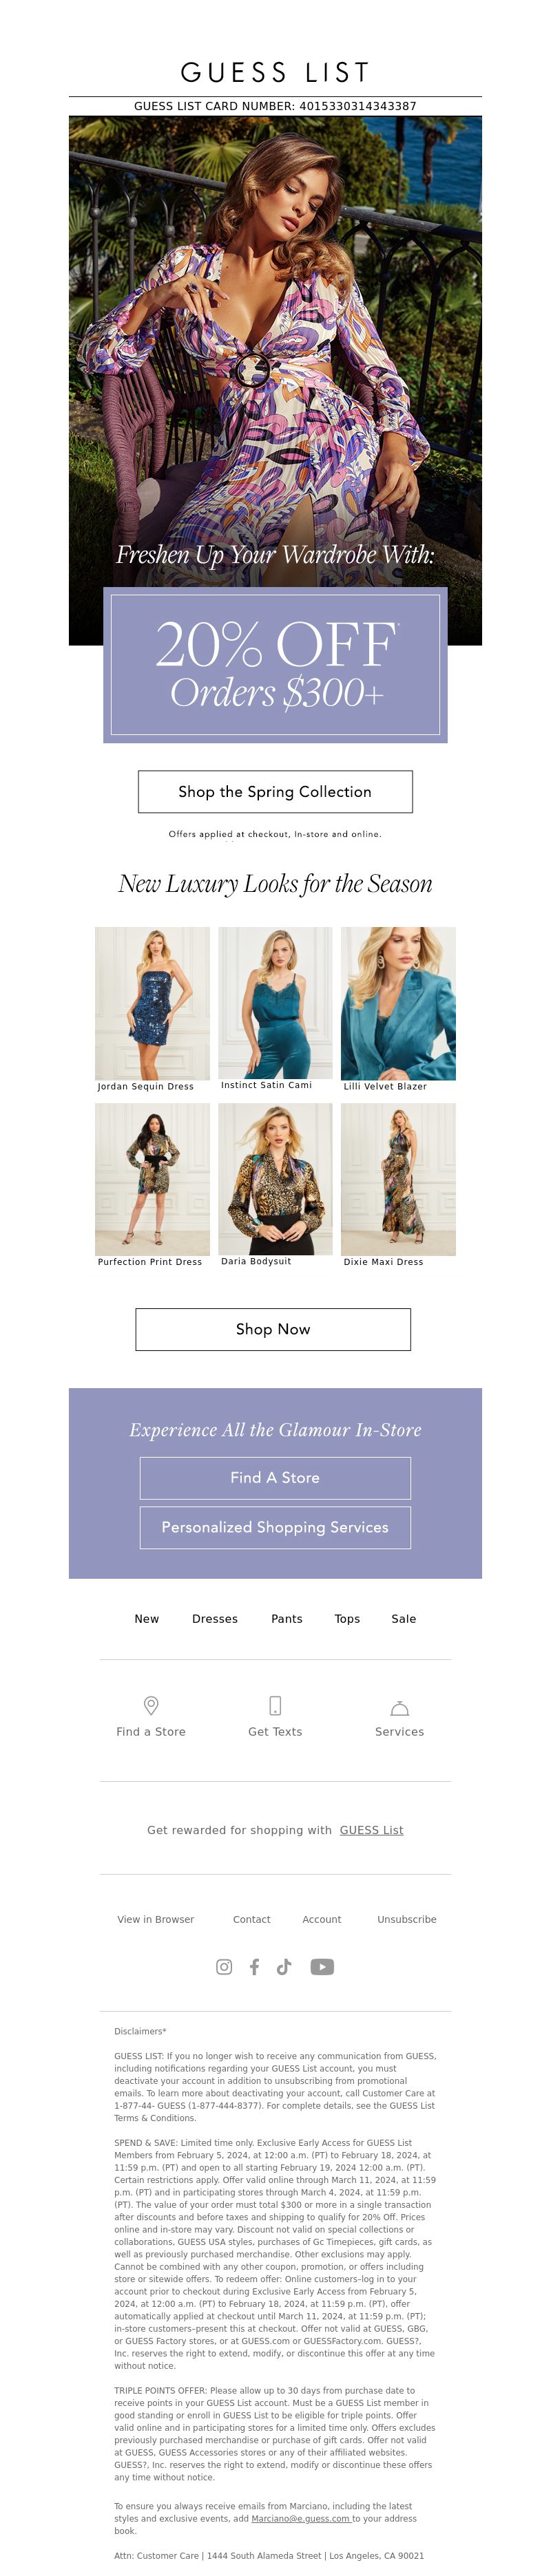Open the Facebook social icon
Viewport: 551px width, 2576px height.
pyautogui.click(x=254, y=1966)
